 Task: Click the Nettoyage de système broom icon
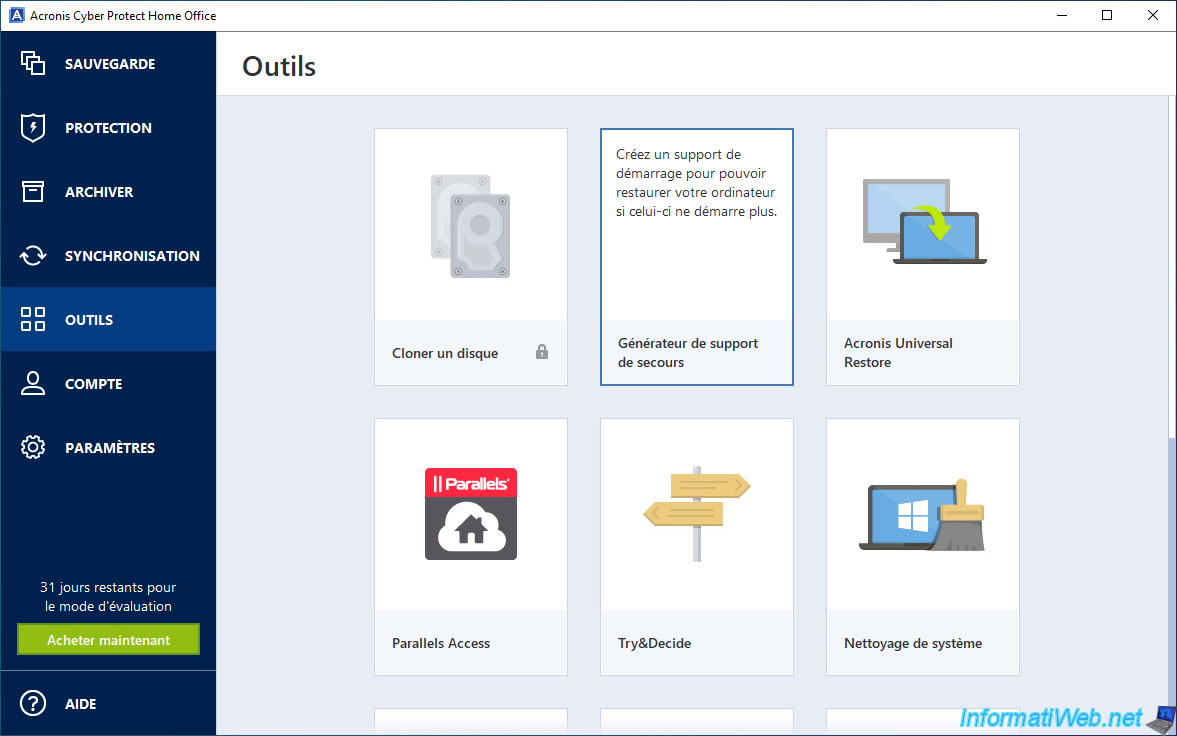(x=922, y=514)
